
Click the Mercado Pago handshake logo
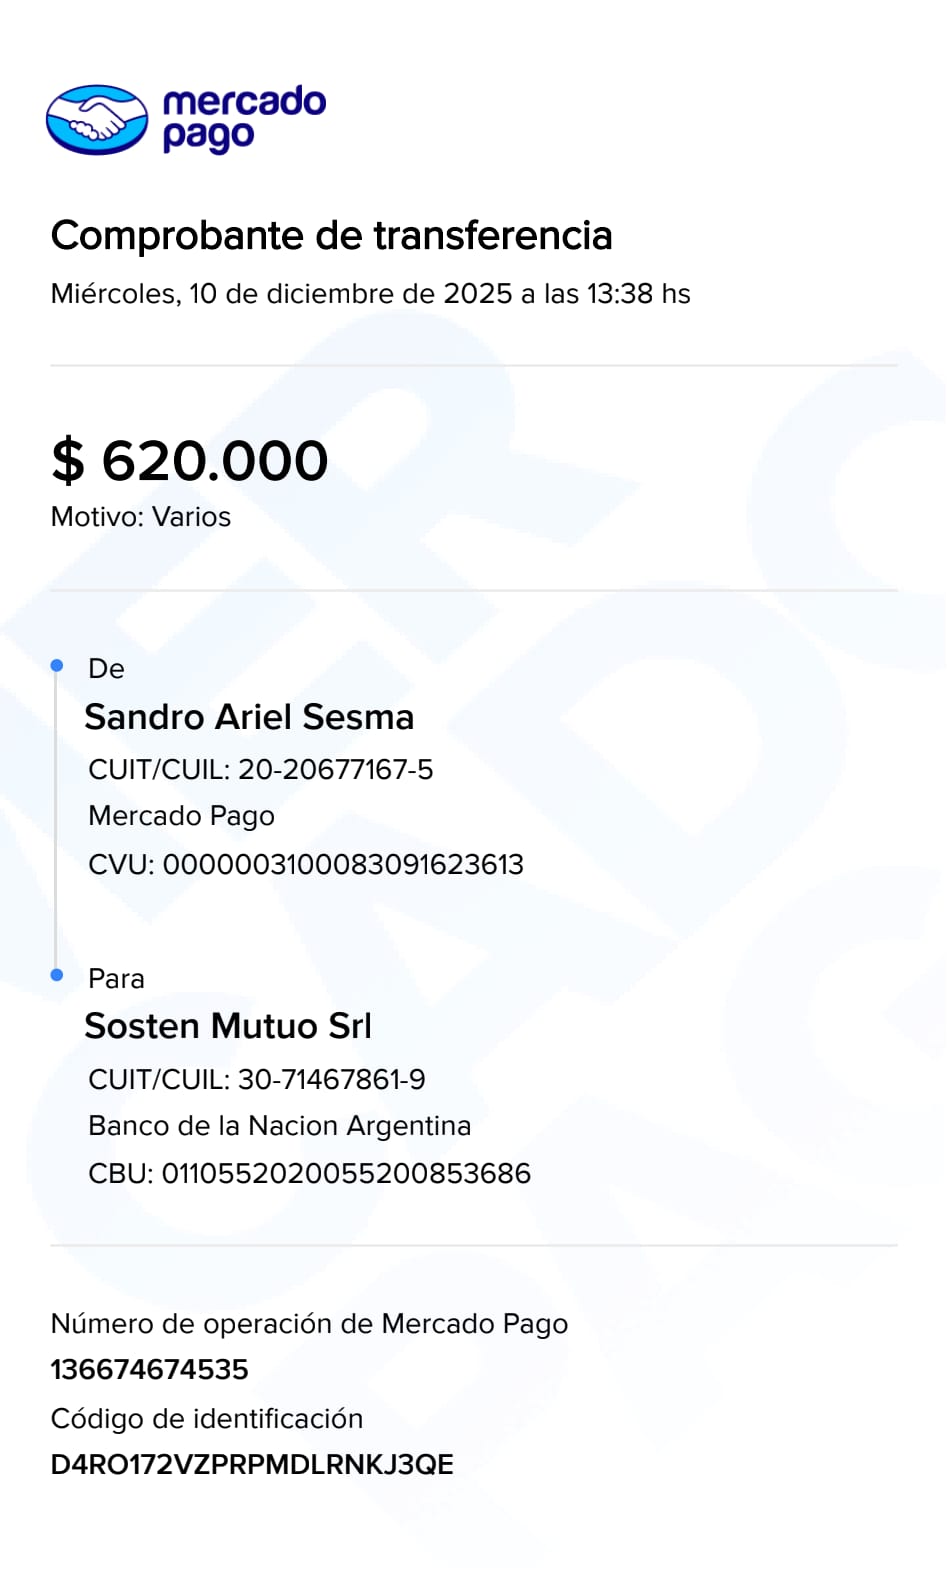tap(97, 120)
